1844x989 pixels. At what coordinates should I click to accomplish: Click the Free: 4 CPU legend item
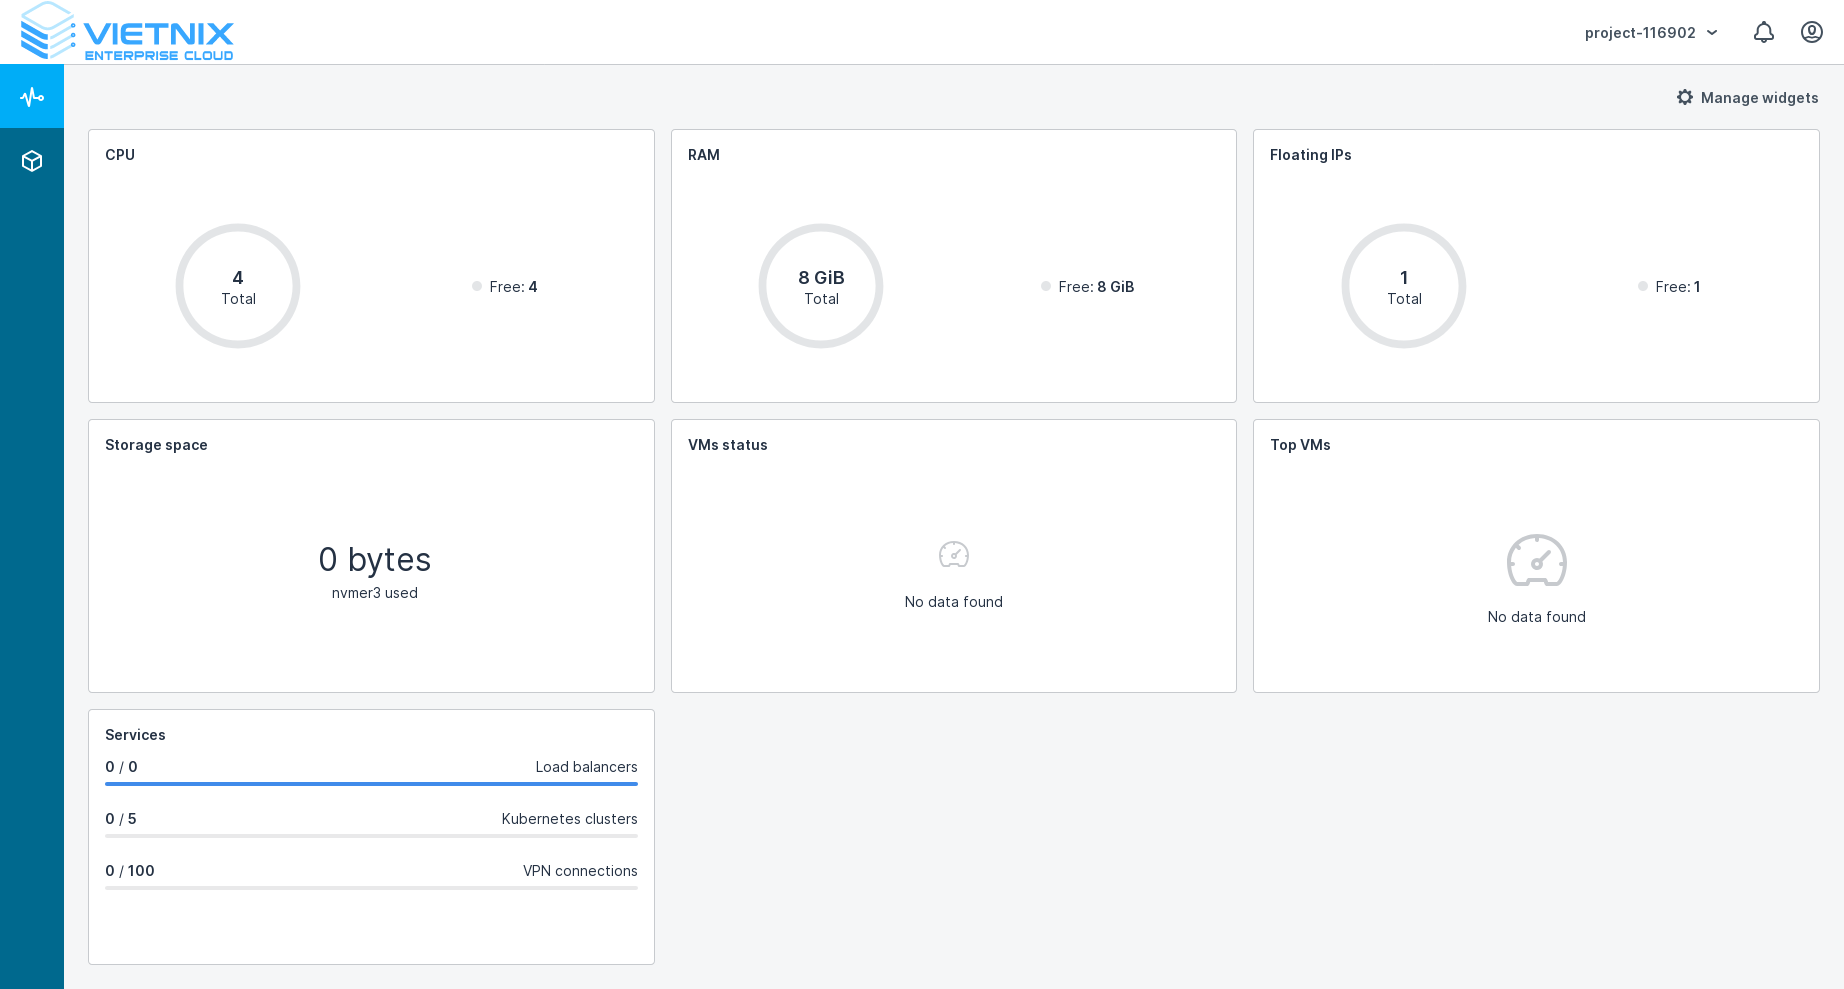point(505,287)
